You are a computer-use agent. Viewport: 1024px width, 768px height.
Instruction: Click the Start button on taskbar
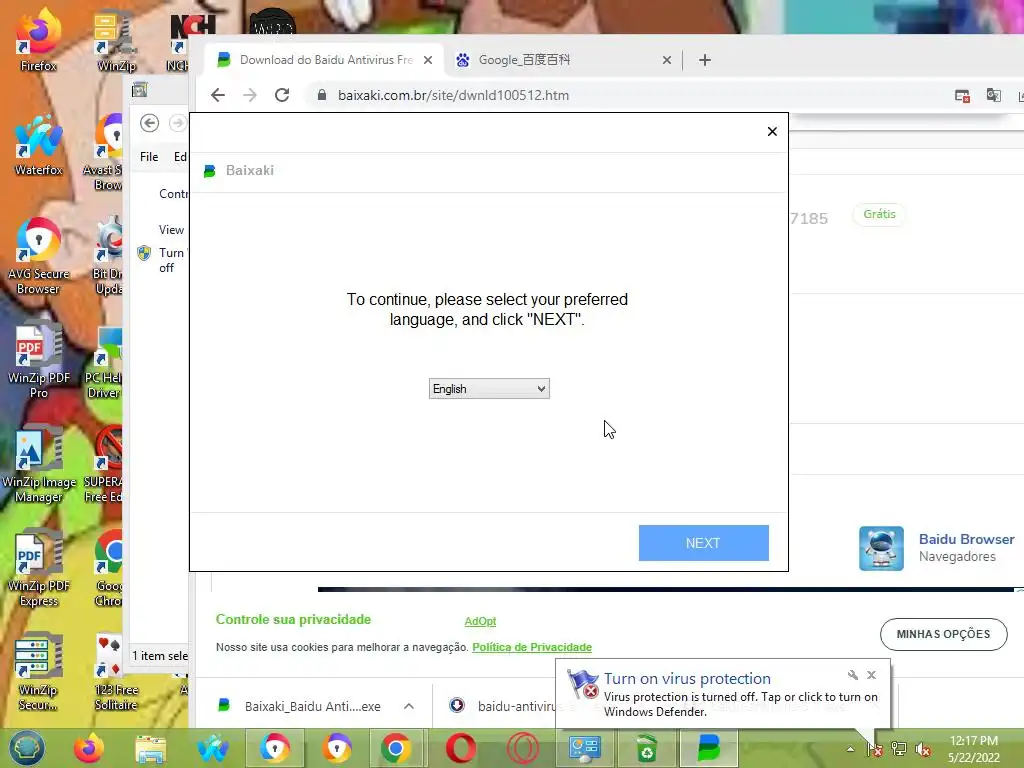(x=26, y=748)
